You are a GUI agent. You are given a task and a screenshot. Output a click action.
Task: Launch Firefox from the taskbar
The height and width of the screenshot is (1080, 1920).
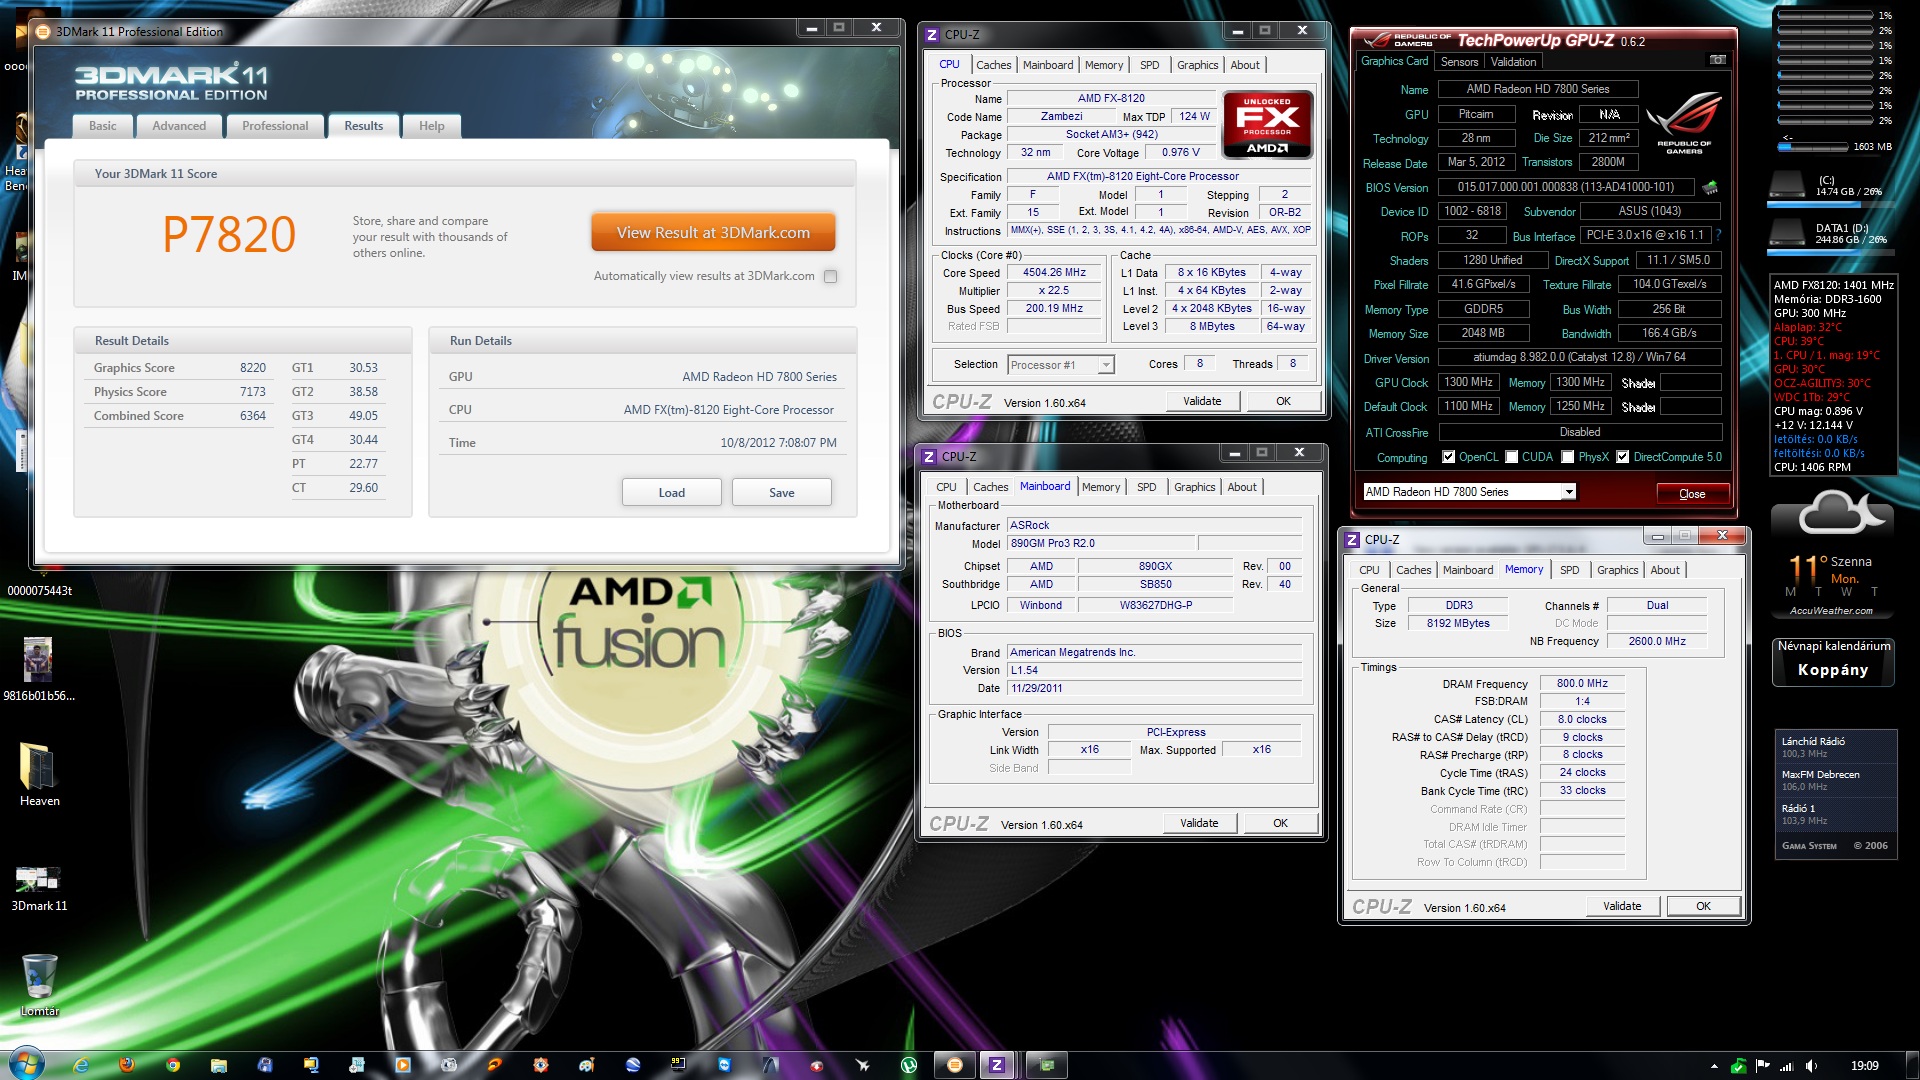point(126,1065)
